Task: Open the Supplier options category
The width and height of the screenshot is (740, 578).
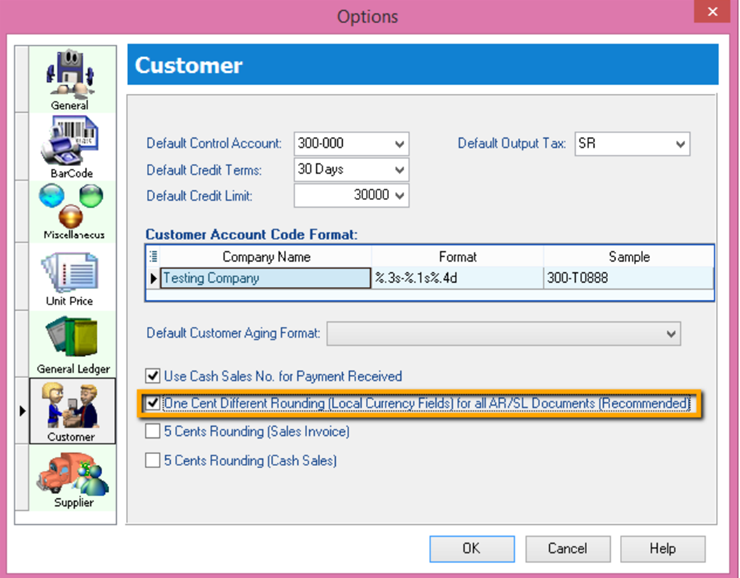Action: tap(70, 477)
